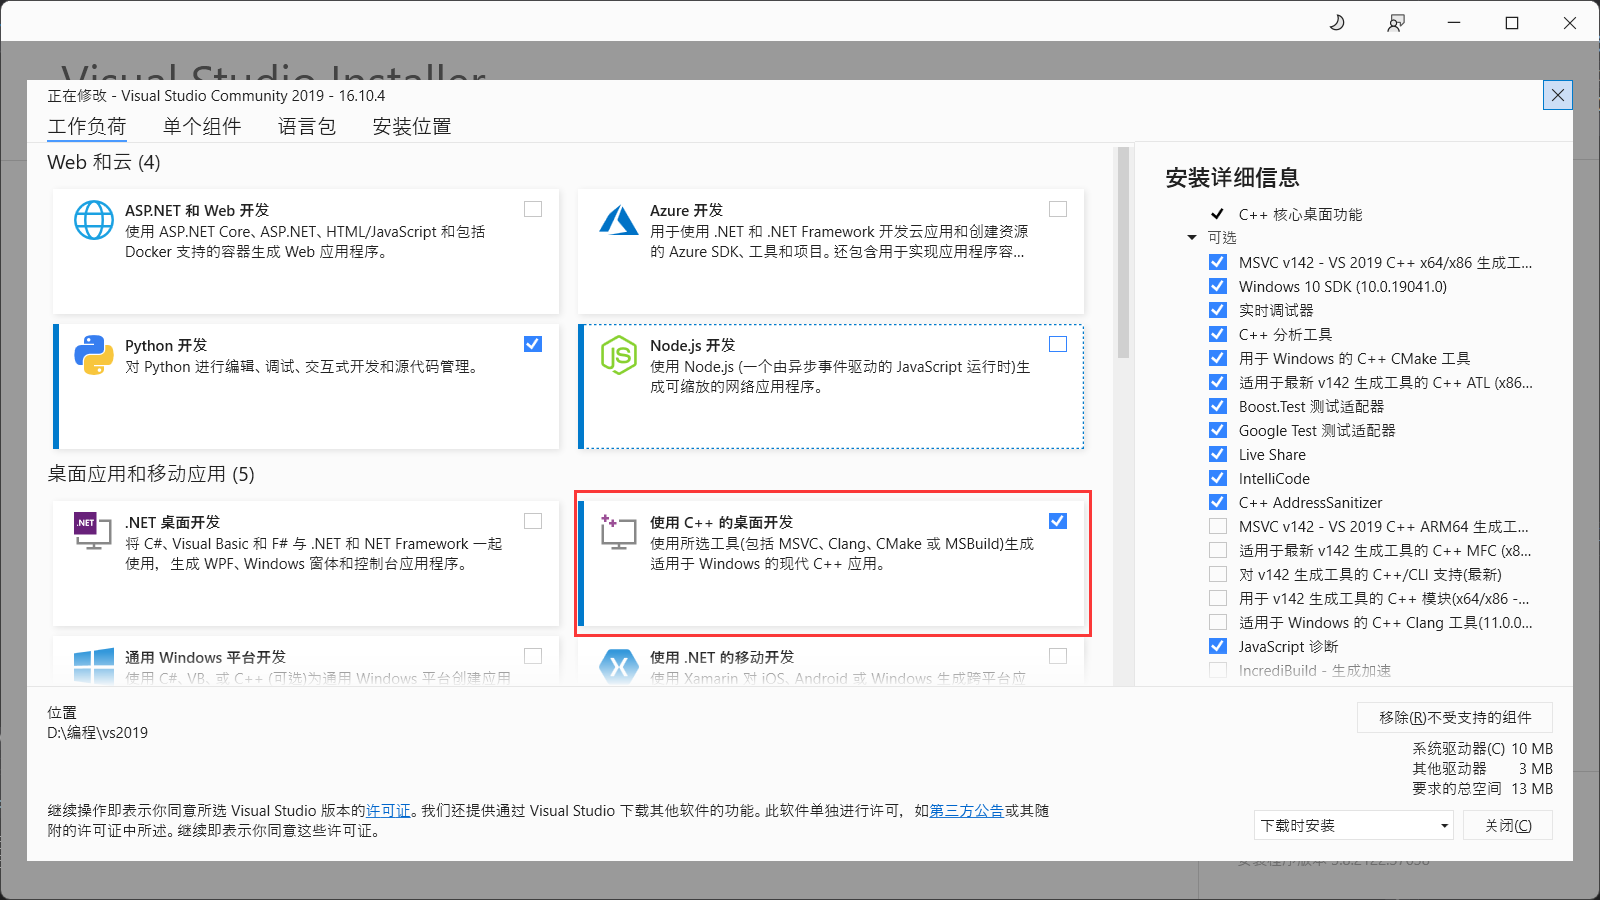
Task: Click the Node.js hexagon logo icon
Action: [619, 355]
